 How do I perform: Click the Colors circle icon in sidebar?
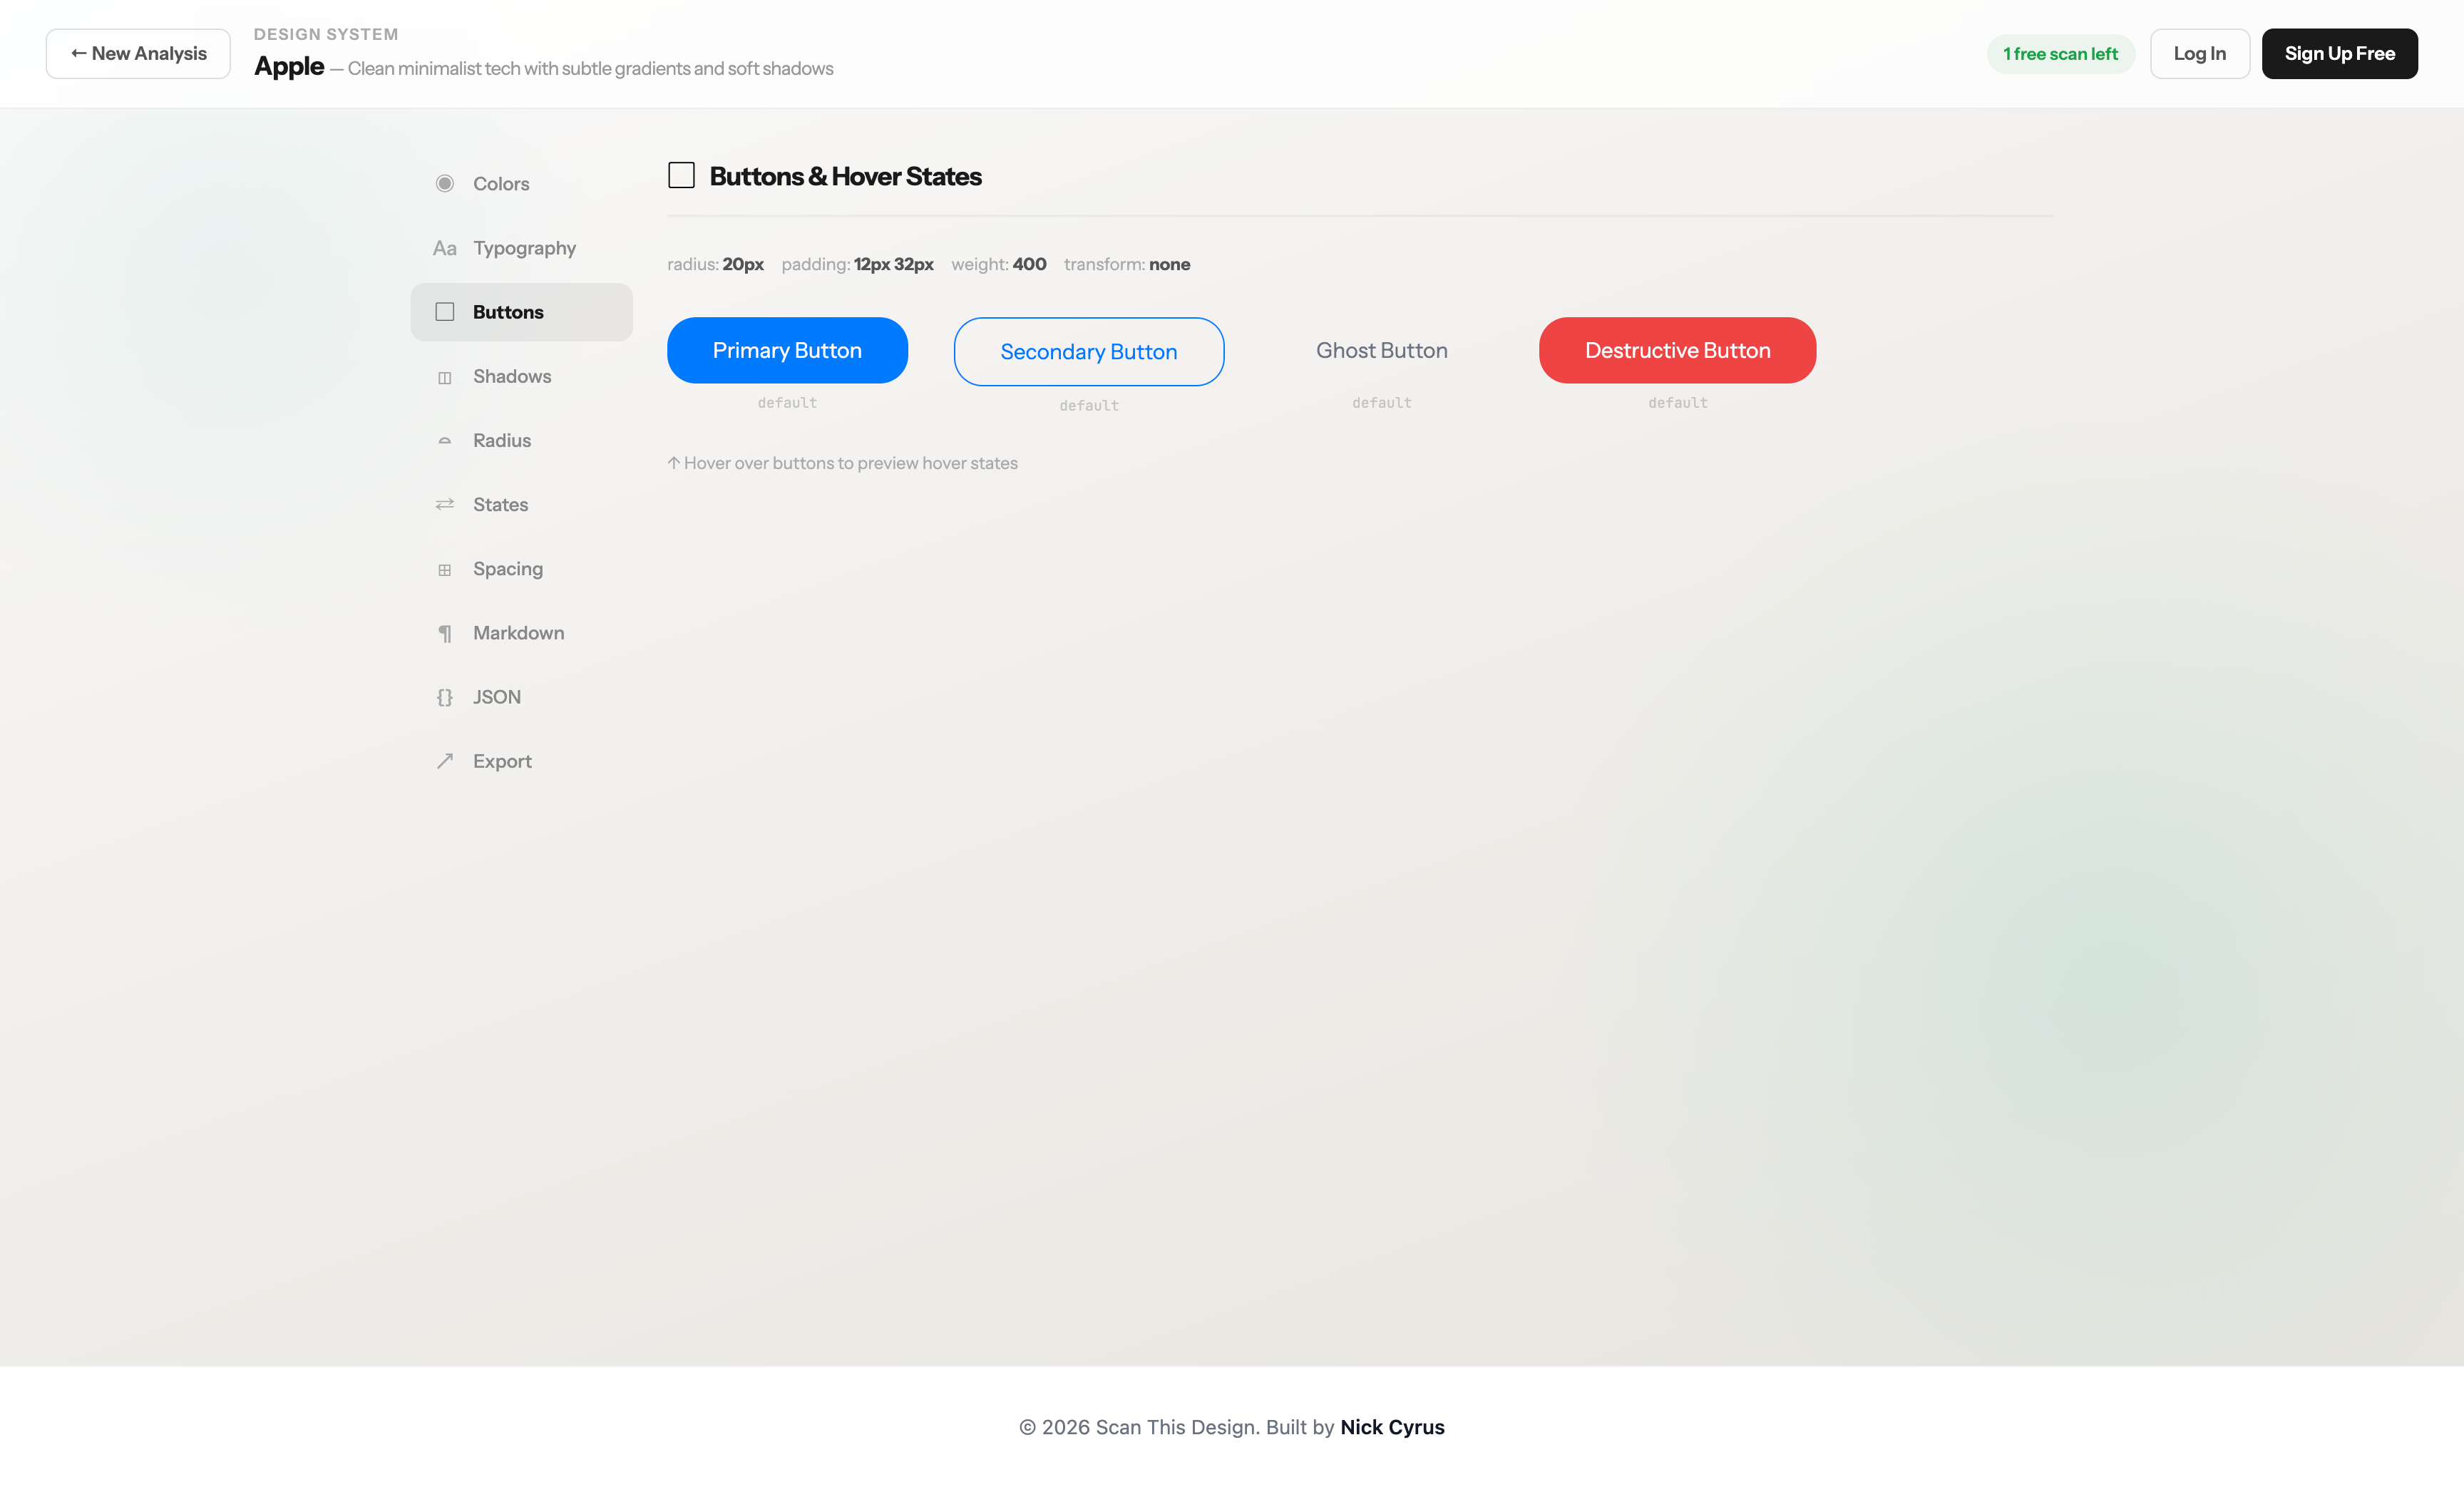[445, 183]
